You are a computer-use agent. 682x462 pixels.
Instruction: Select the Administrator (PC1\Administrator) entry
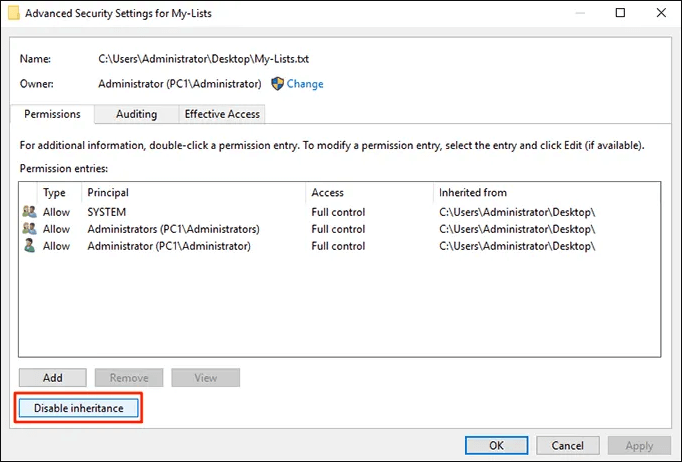[x=168, y=246]
